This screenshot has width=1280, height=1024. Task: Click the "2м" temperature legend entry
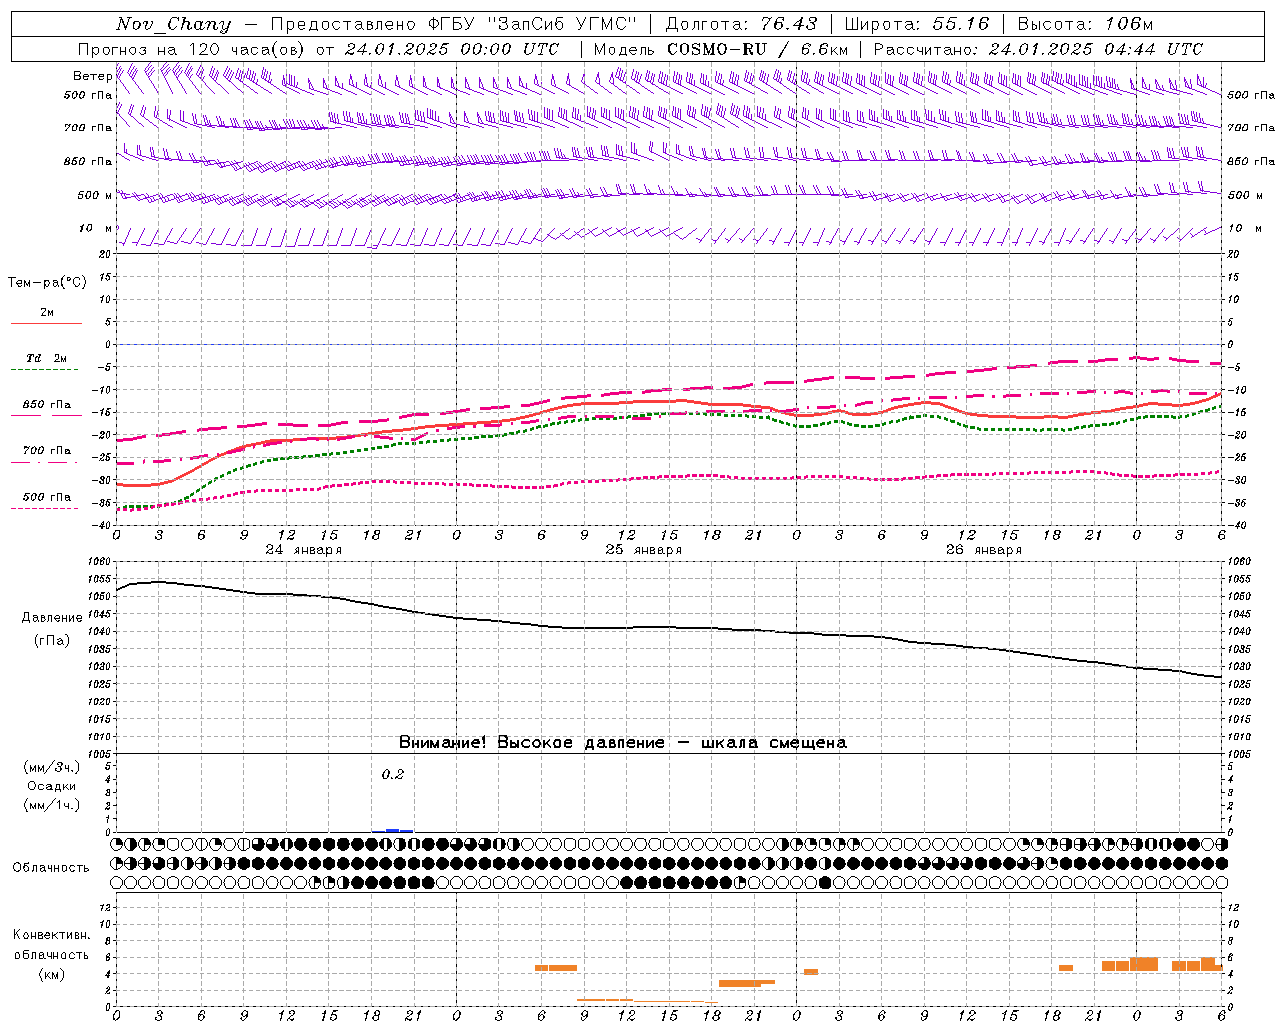click(47, 313)
